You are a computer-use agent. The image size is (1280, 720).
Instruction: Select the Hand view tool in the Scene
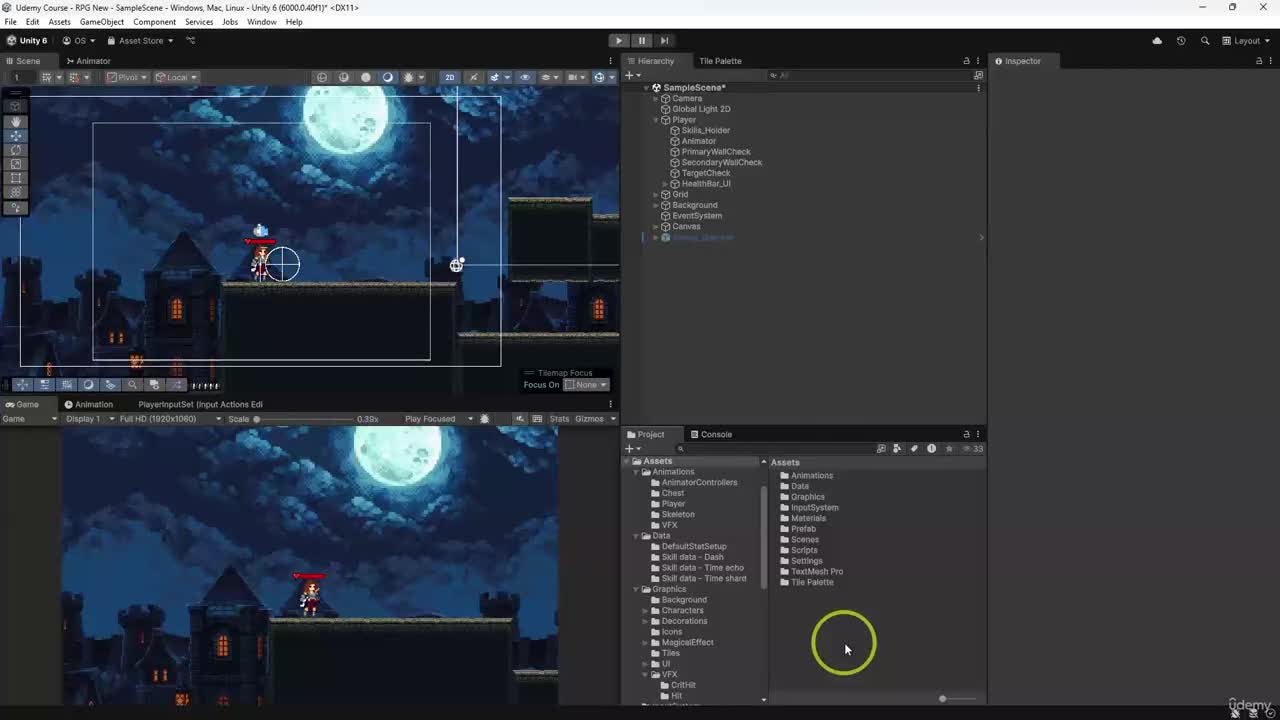tap(16, 121)
